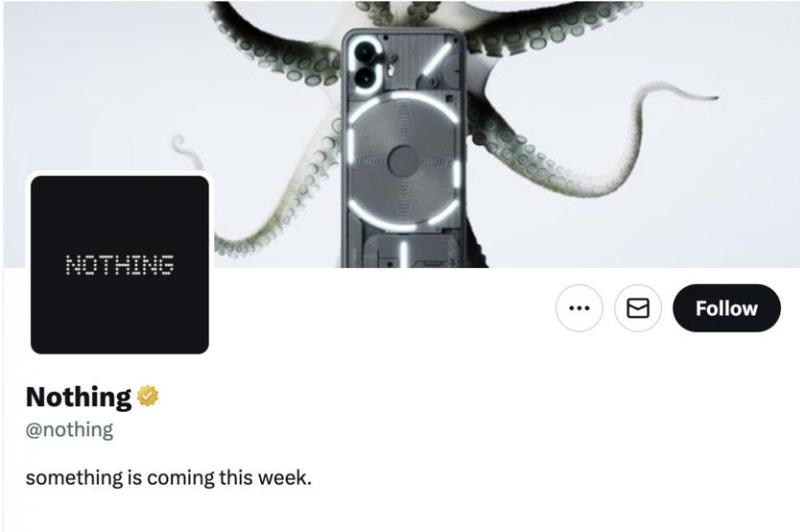Click the @nothing handle
This screenshot has width=800, height=532.
(x=69, y=429)
